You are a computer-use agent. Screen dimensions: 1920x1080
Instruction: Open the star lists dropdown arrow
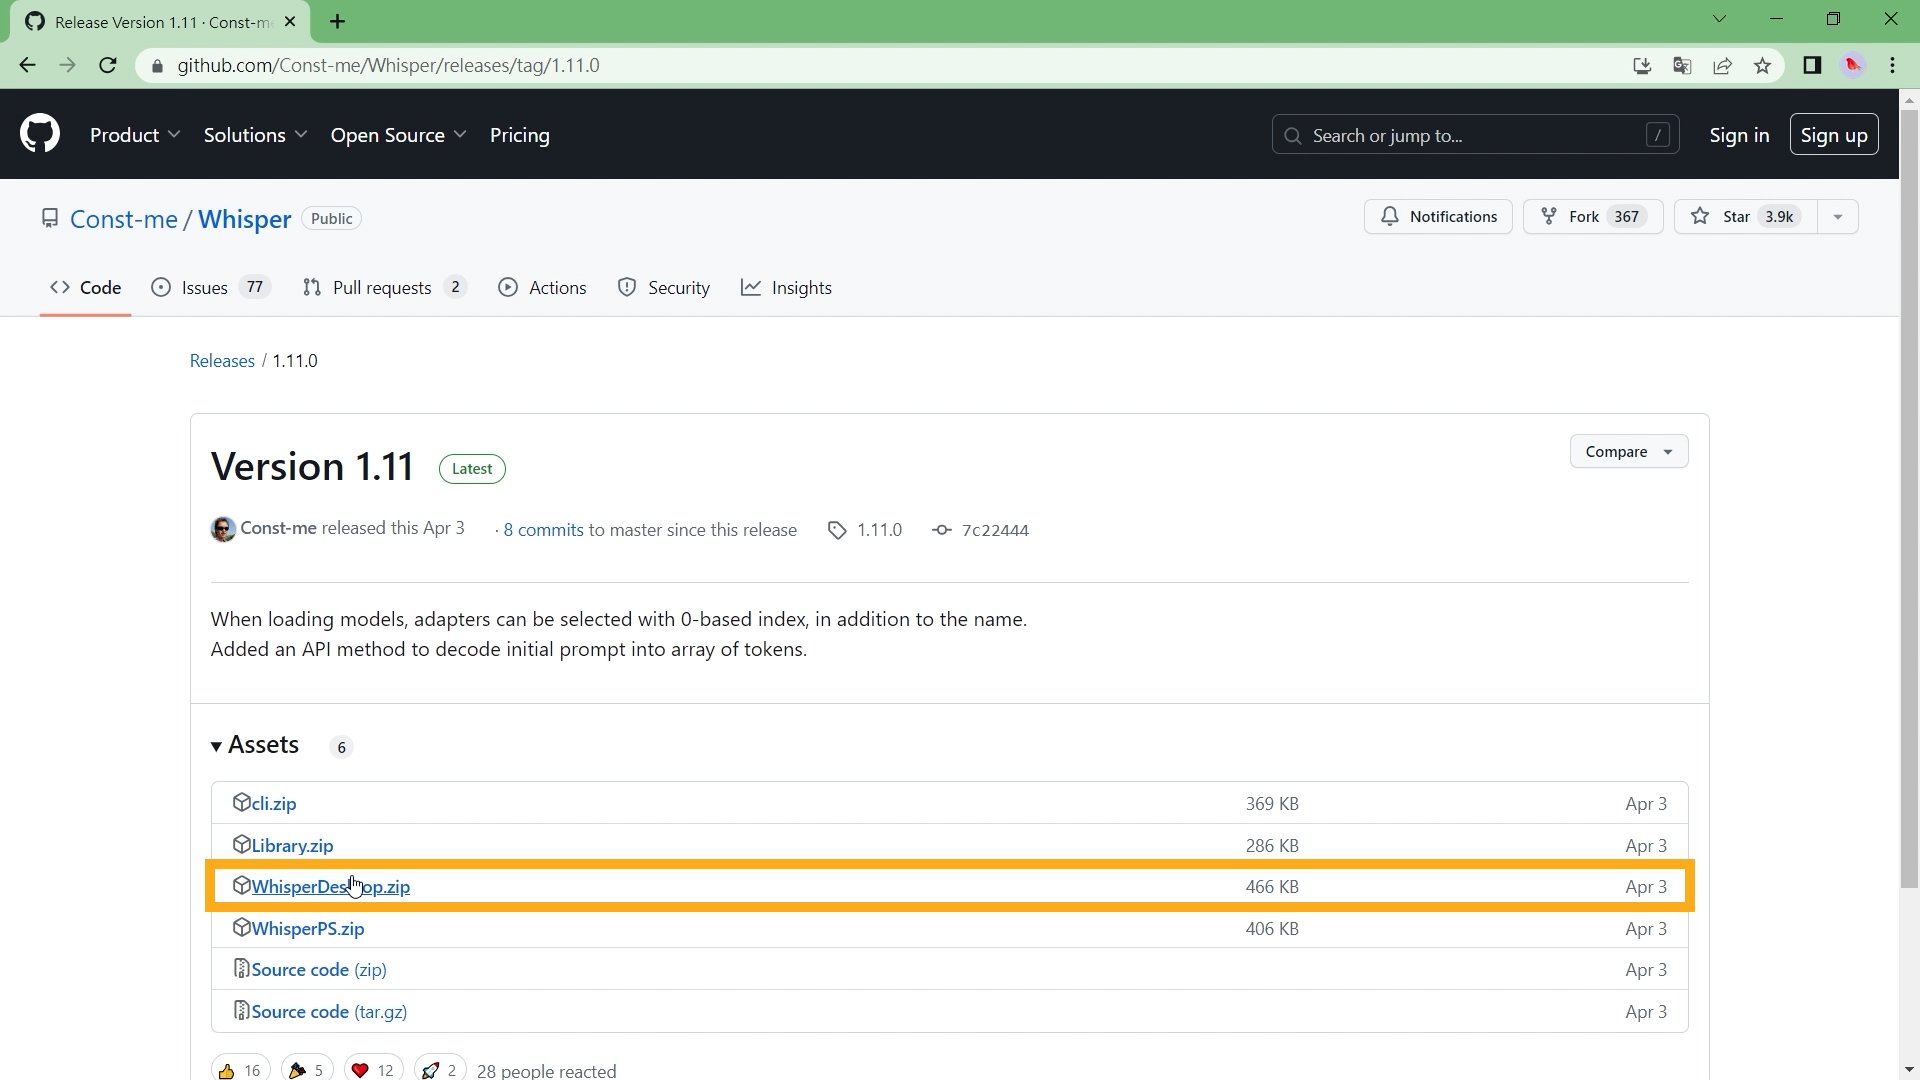click(x=1838, y=217)
